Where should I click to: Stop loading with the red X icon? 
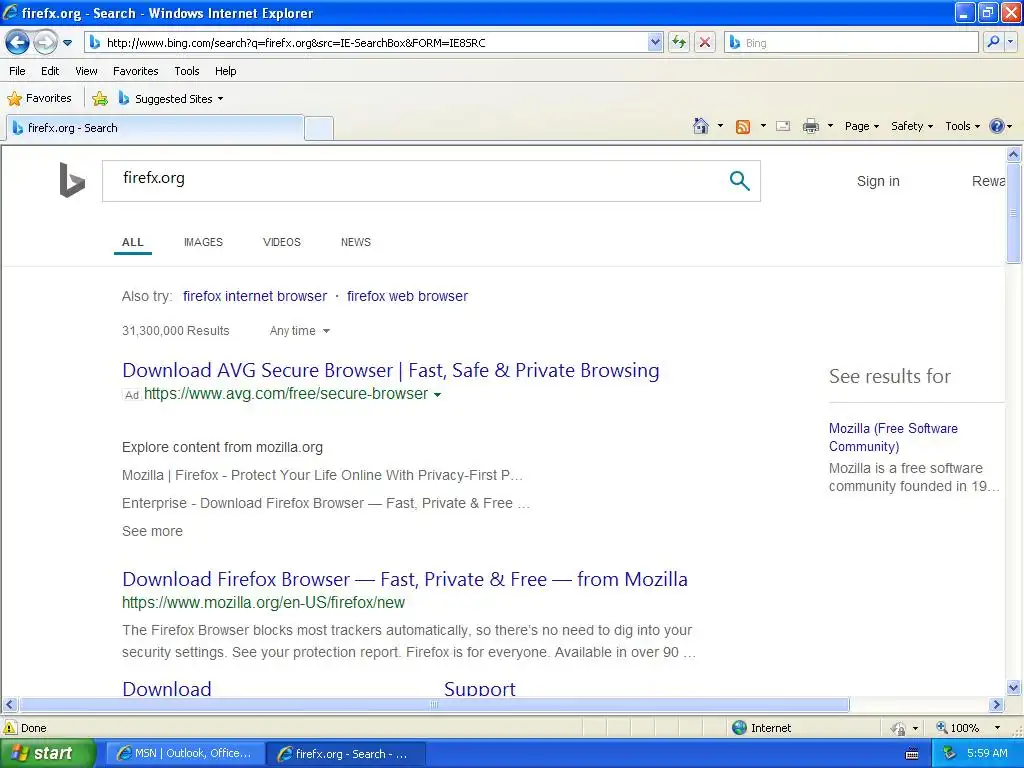pos(705,43)
